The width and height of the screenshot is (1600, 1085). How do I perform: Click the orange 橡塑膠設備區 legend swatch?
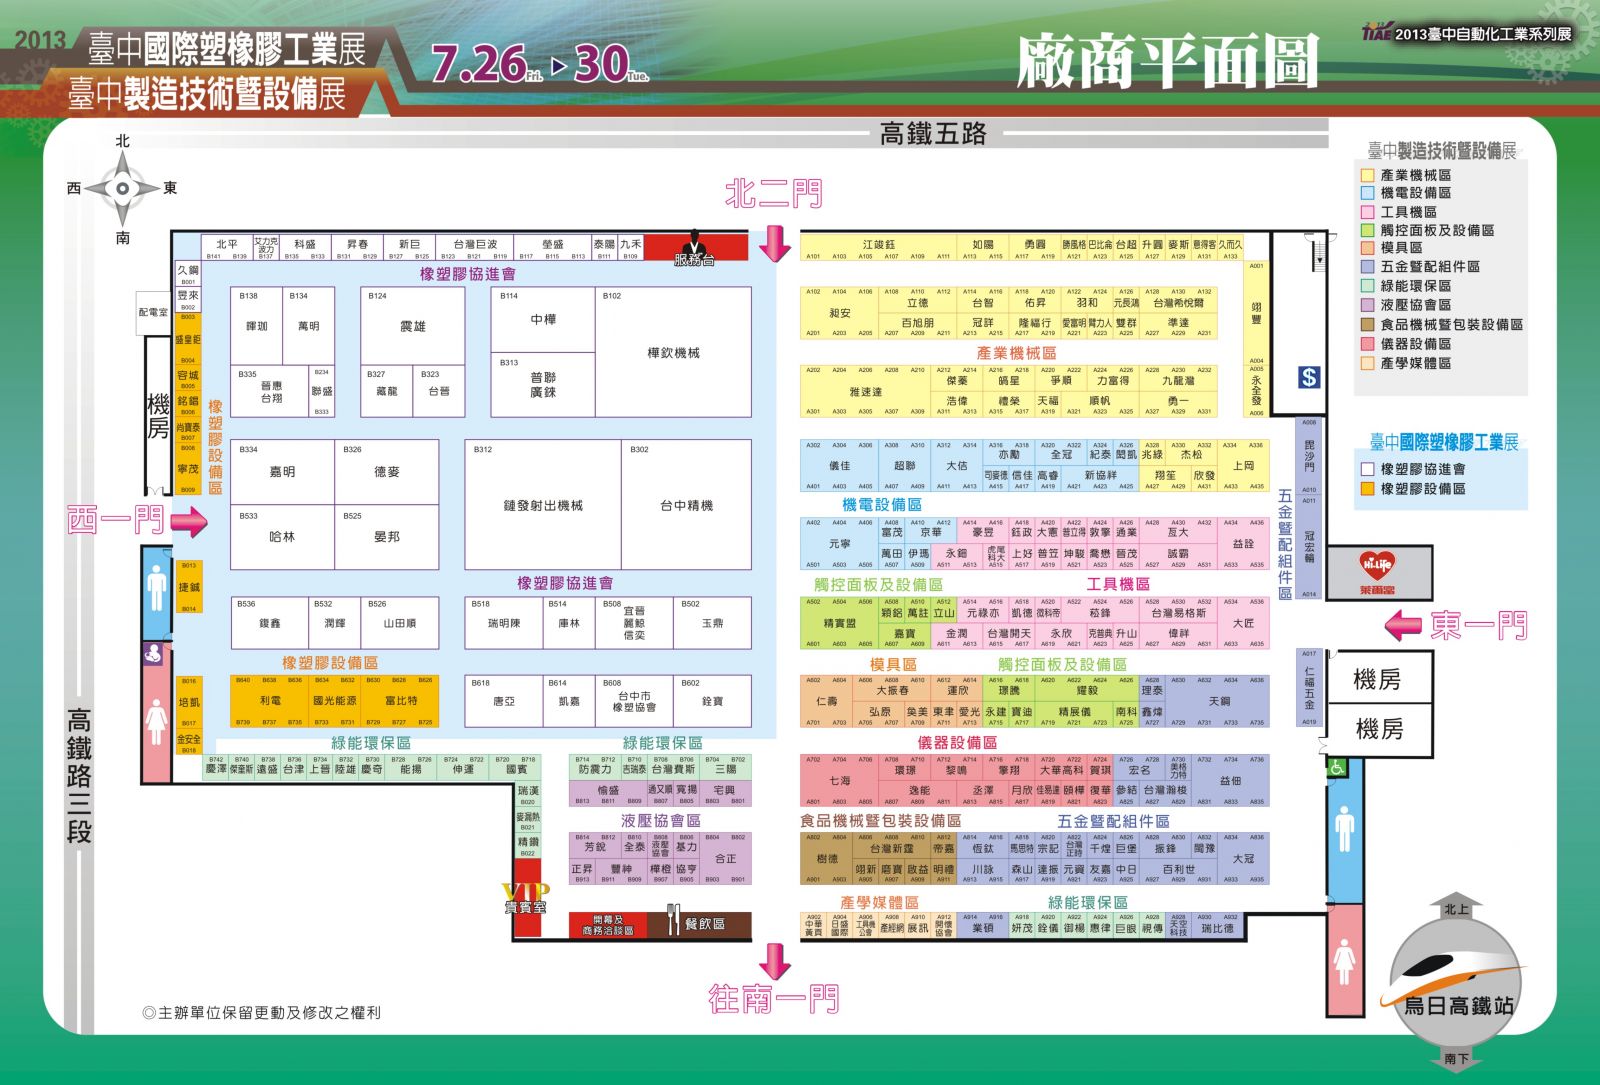(x=1367, y=489)
